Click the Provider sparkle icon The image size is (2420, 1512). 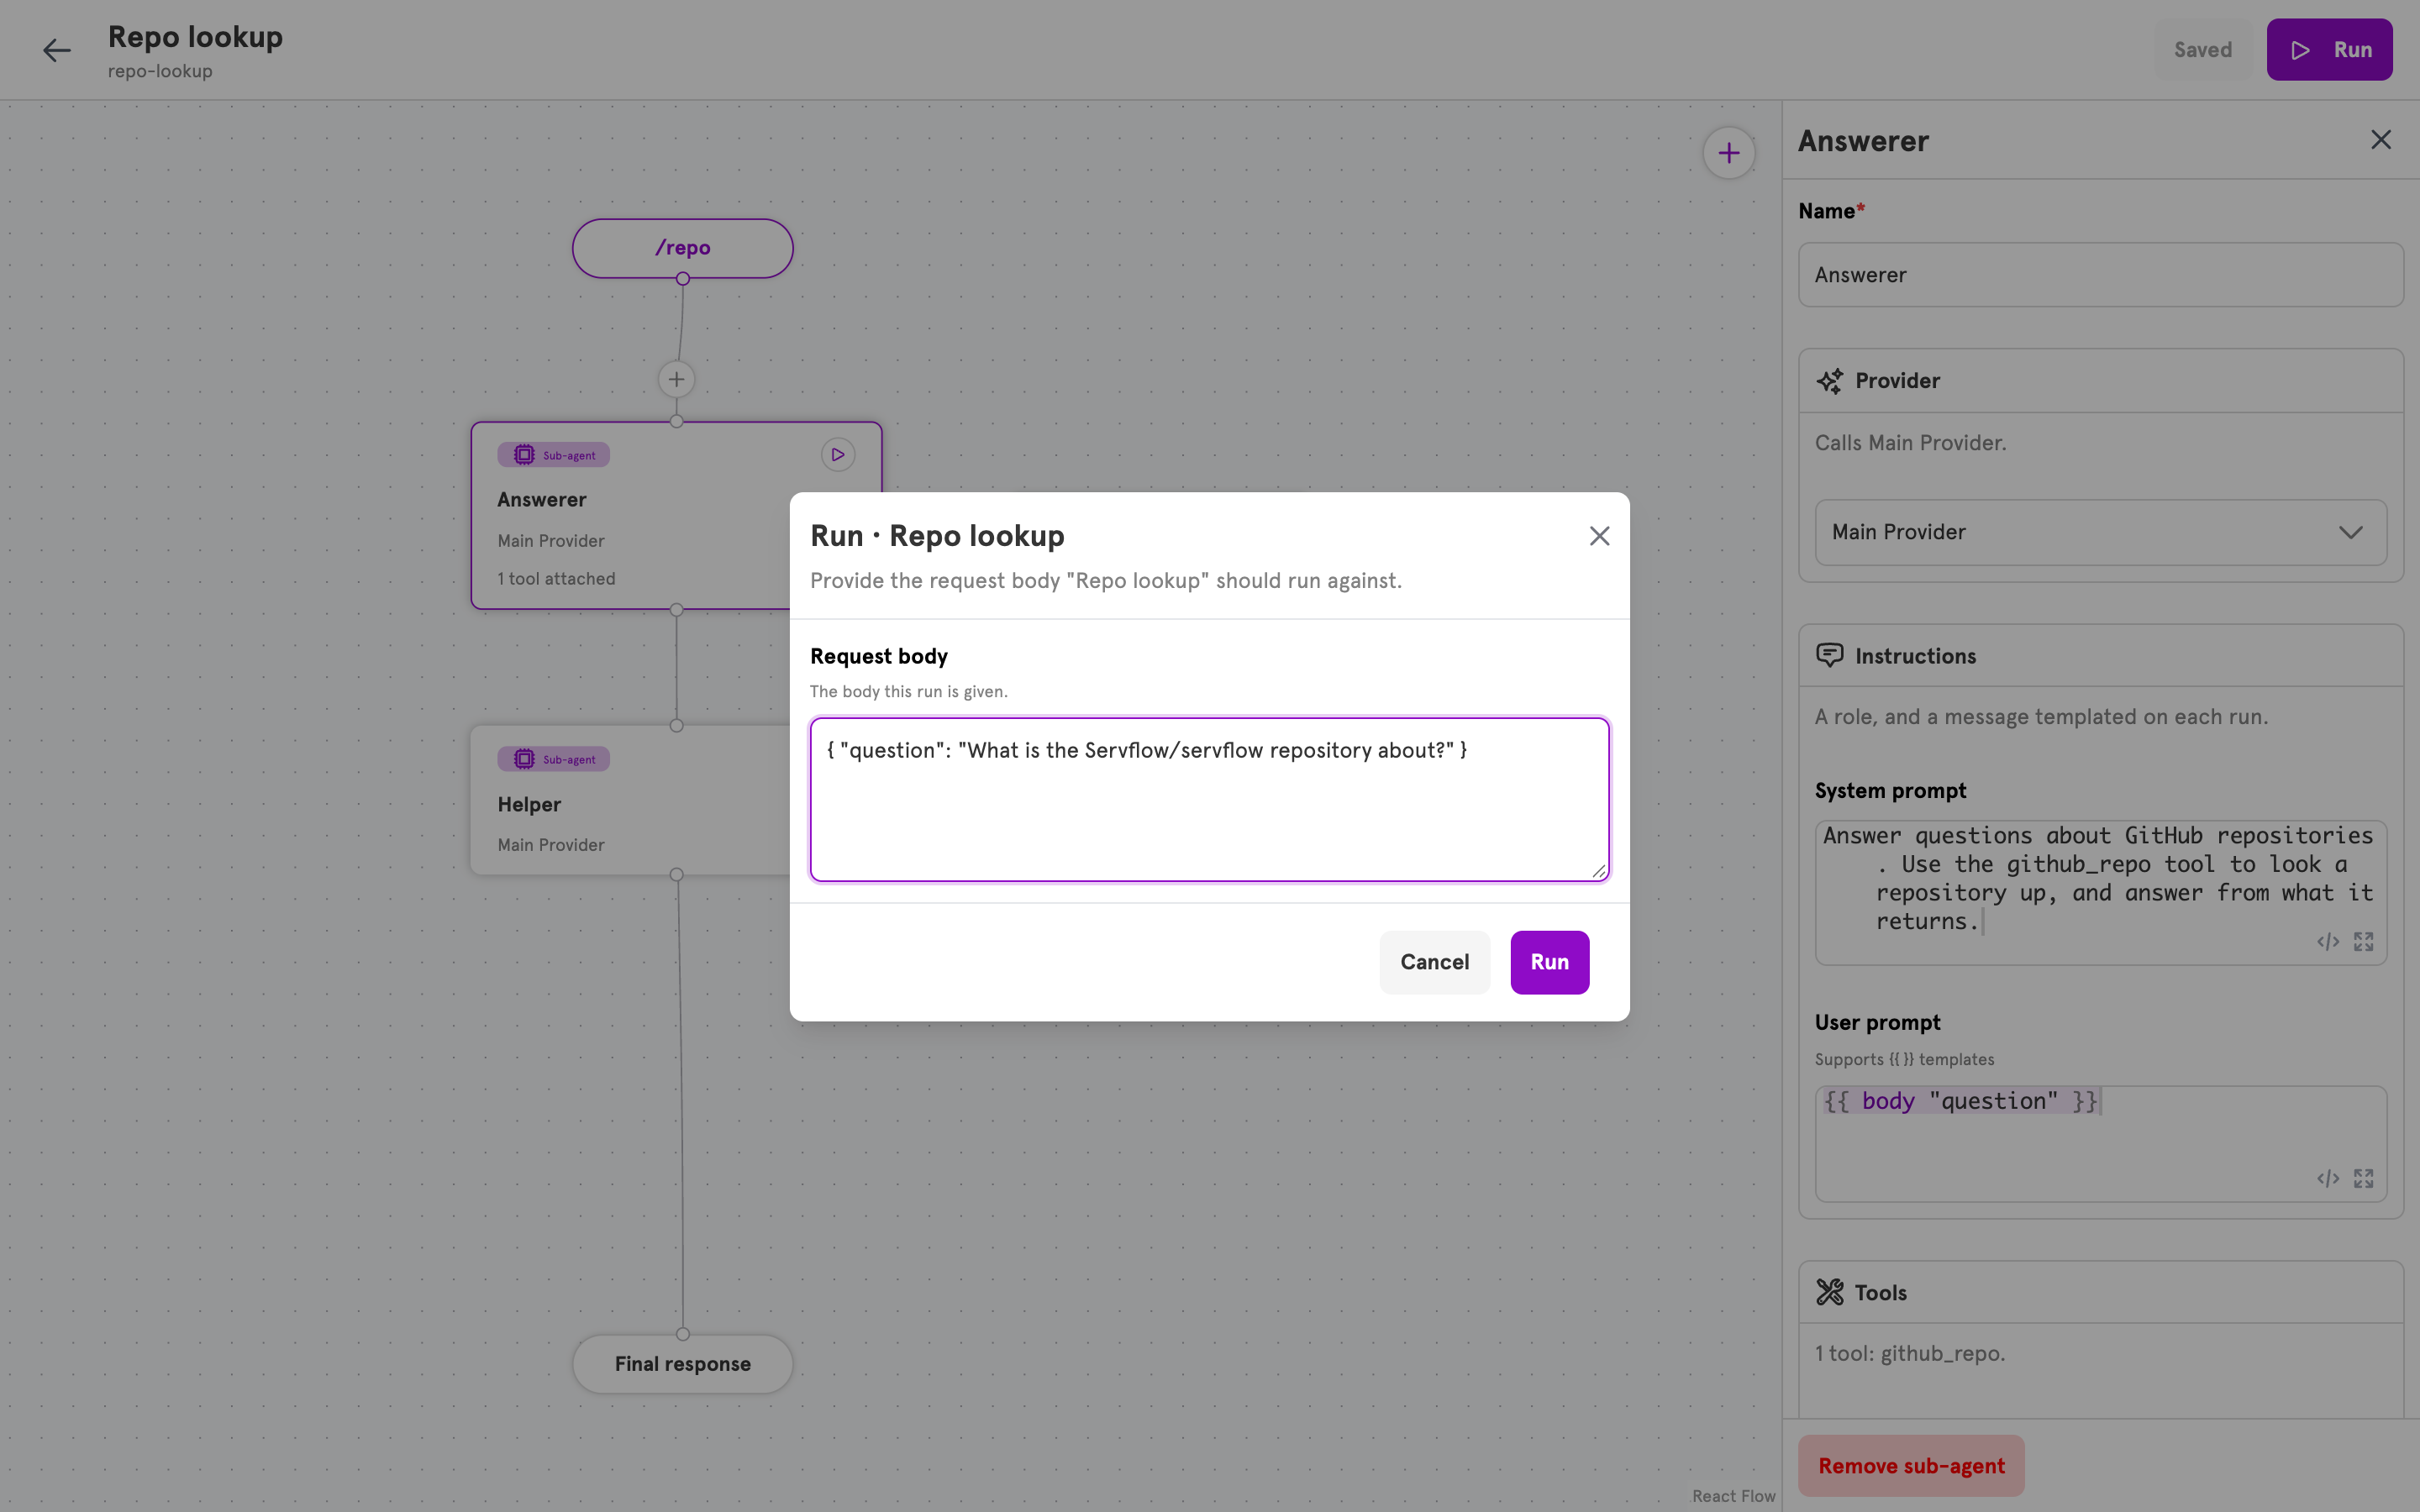click(1829, 381)
